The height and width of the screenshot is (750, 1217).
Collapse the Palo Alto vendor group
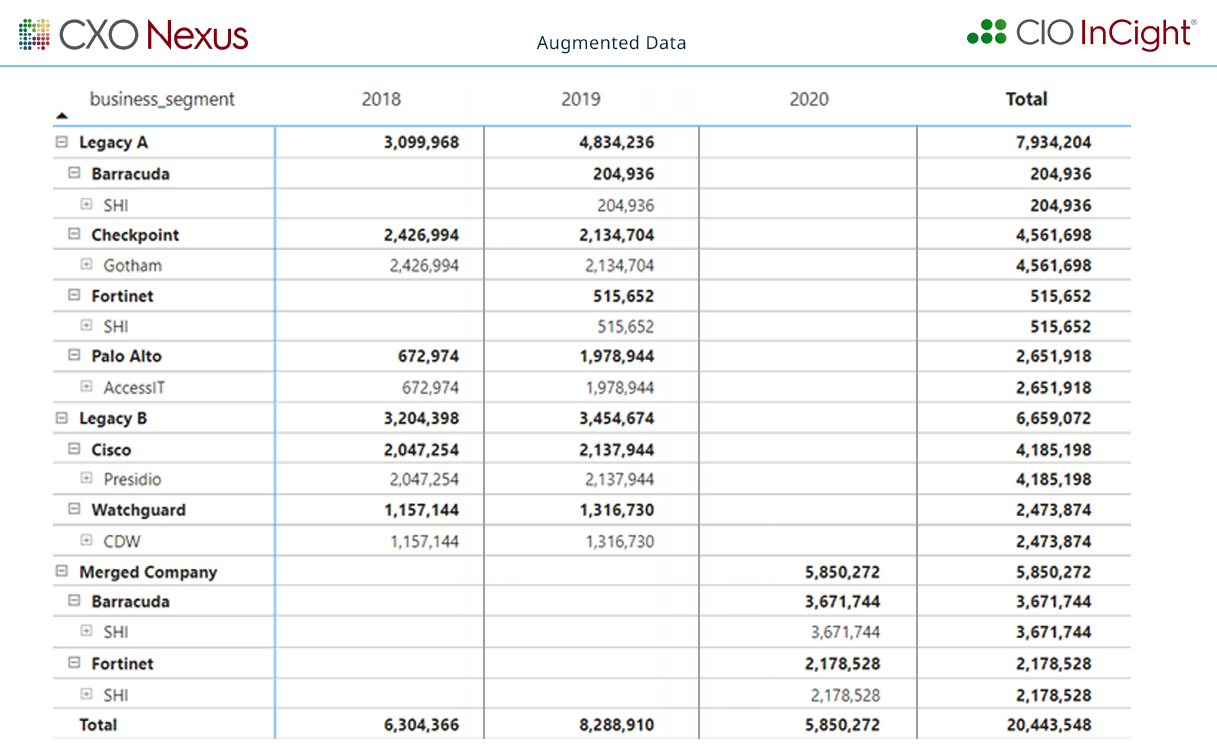(x=74, y=356)
